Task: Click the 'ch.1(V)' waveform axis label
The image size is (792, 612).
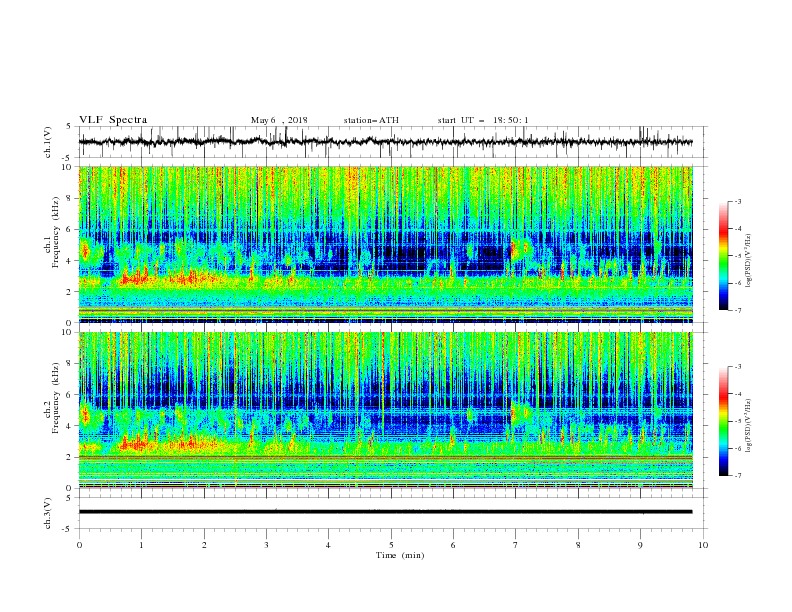Action: [48, 142]
